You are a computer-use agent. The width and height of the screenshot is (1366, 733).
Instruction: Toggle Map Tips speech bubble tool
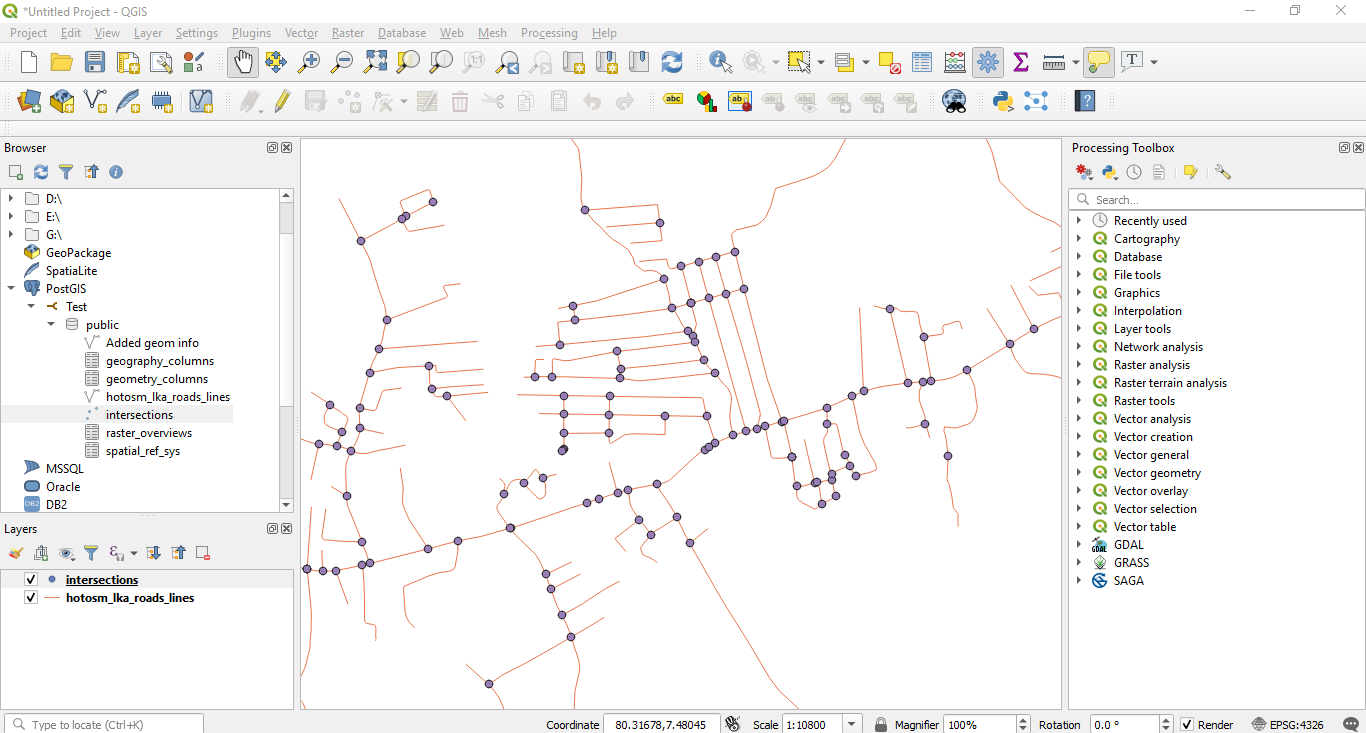pos(1099,62)
